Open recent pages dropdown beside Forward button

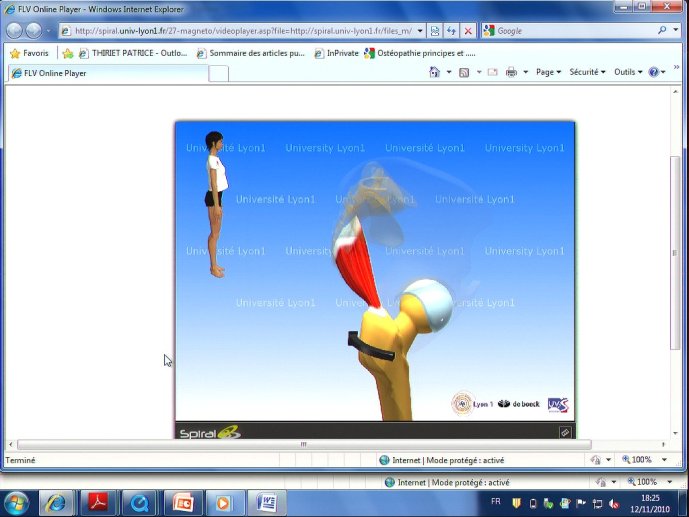48,31
